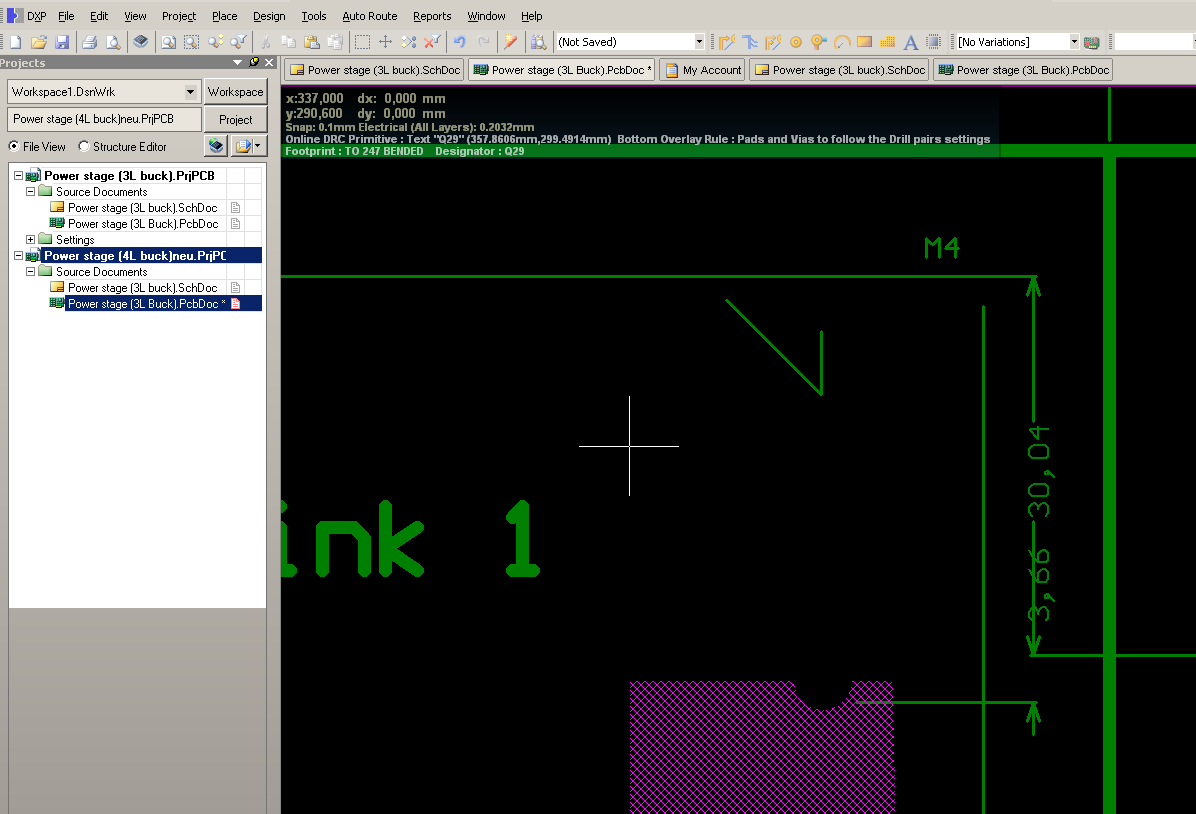This screenshot has width=1196, height=814.
Task: Place a text string with the A icon
Action: point(910,42)
